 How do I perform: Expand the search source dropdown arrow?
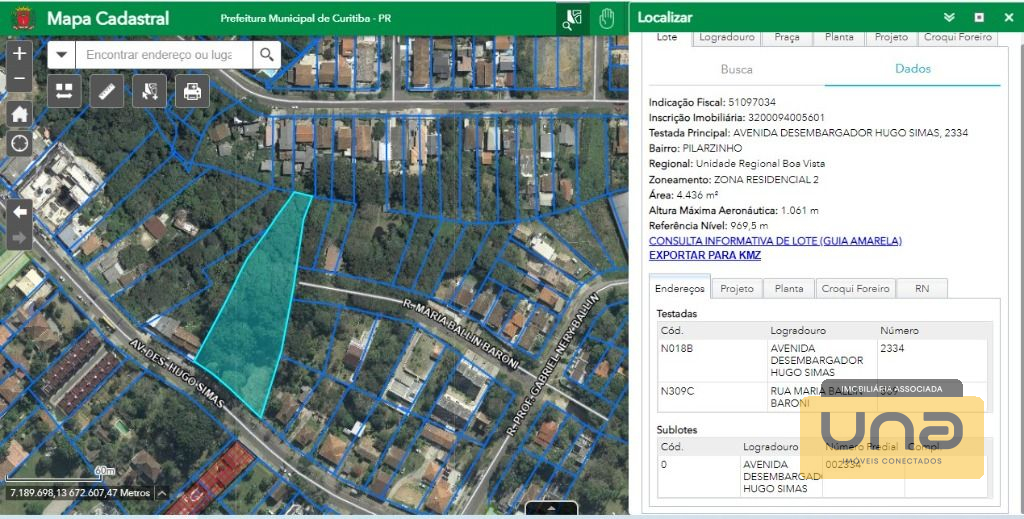click(62, 55)
